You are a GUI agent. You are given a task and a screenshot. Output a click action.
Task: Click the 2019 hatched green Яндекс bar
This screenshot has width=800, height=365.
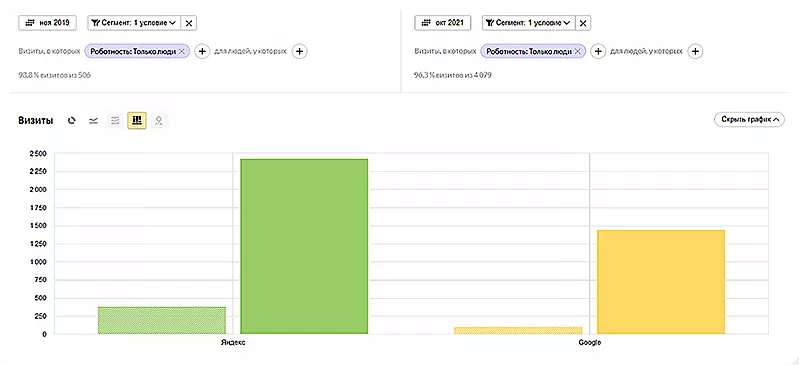[x=162, y=320]
